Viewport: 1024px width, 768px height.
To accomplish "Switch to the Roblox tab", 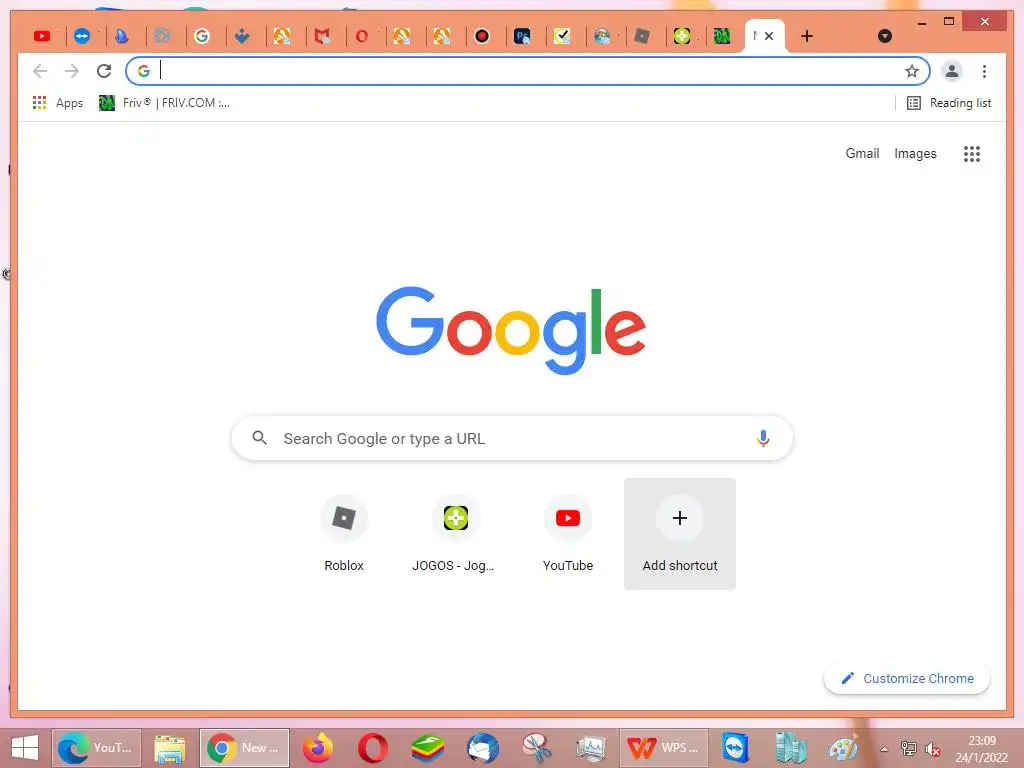I will point(642,37).
